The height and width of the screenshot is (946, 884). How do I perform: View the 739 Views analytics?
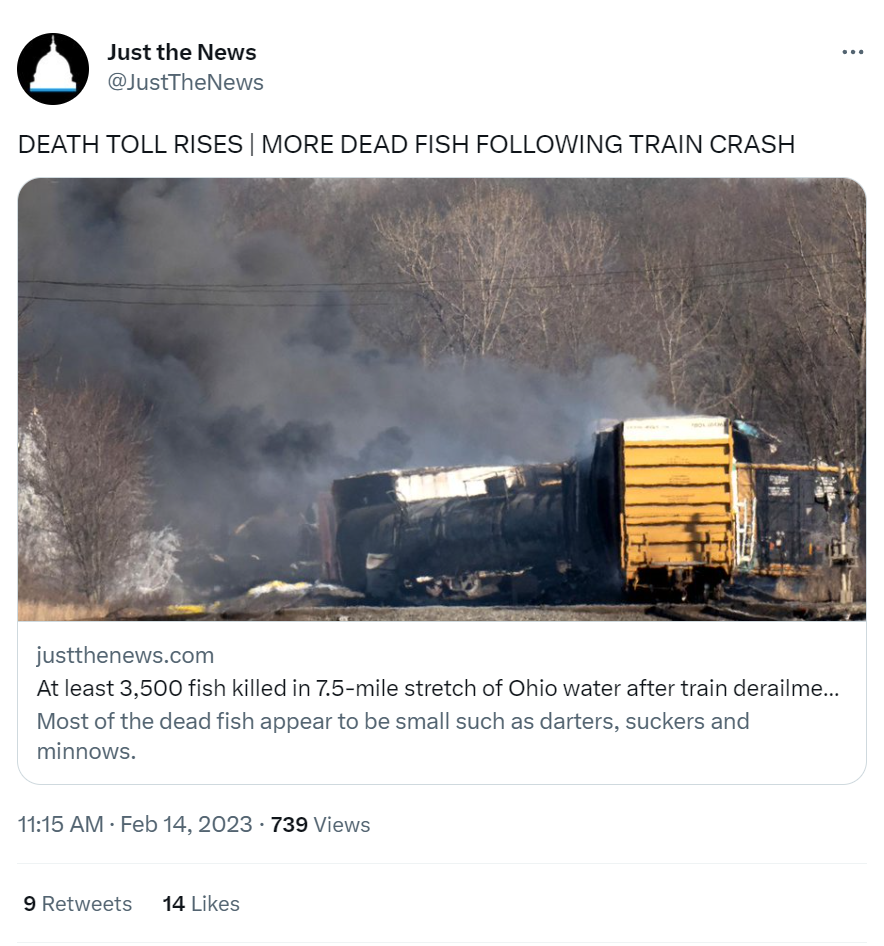tap(320, 824)
